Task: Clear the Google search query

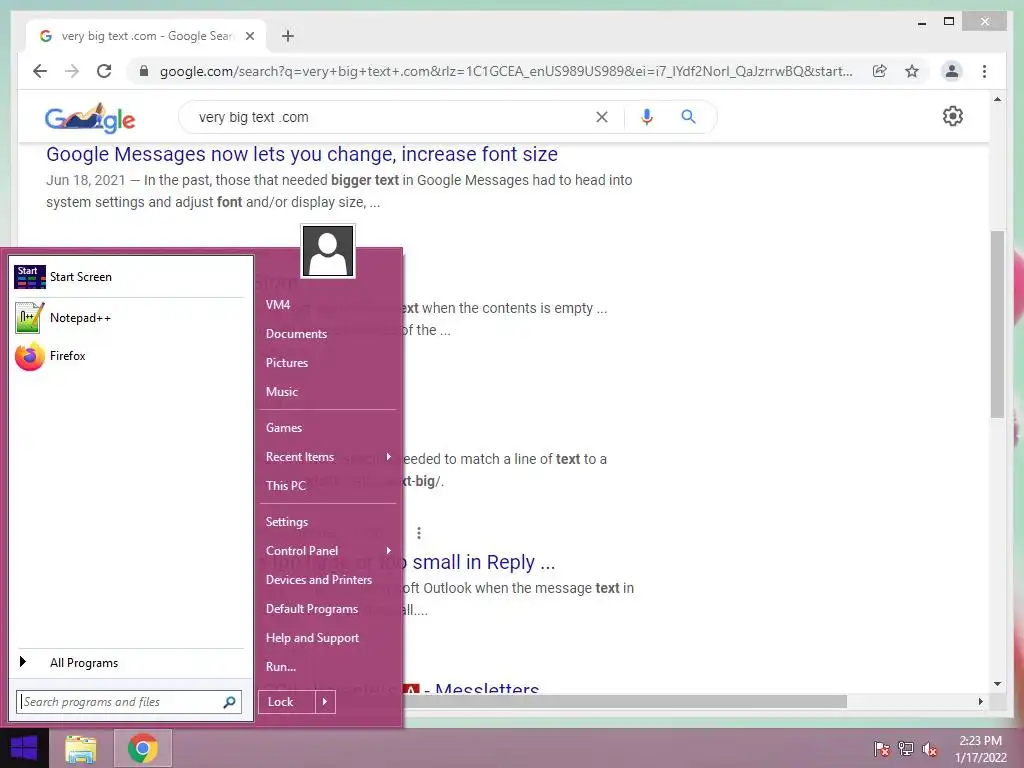Action: 601,117
